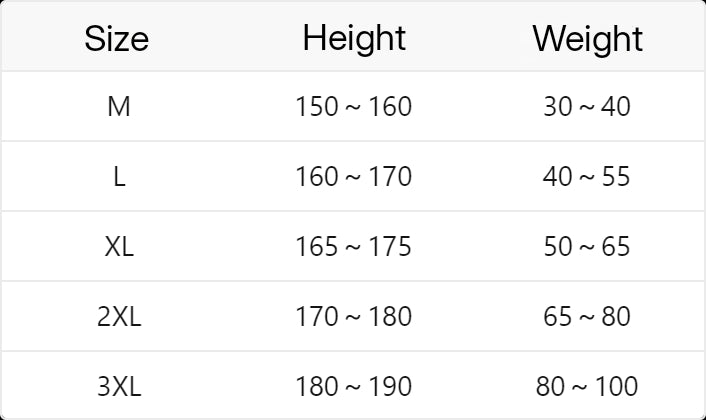Select the 3XL size cell
The width and height of the screenshot is (706, 420).
coord(119,386)
